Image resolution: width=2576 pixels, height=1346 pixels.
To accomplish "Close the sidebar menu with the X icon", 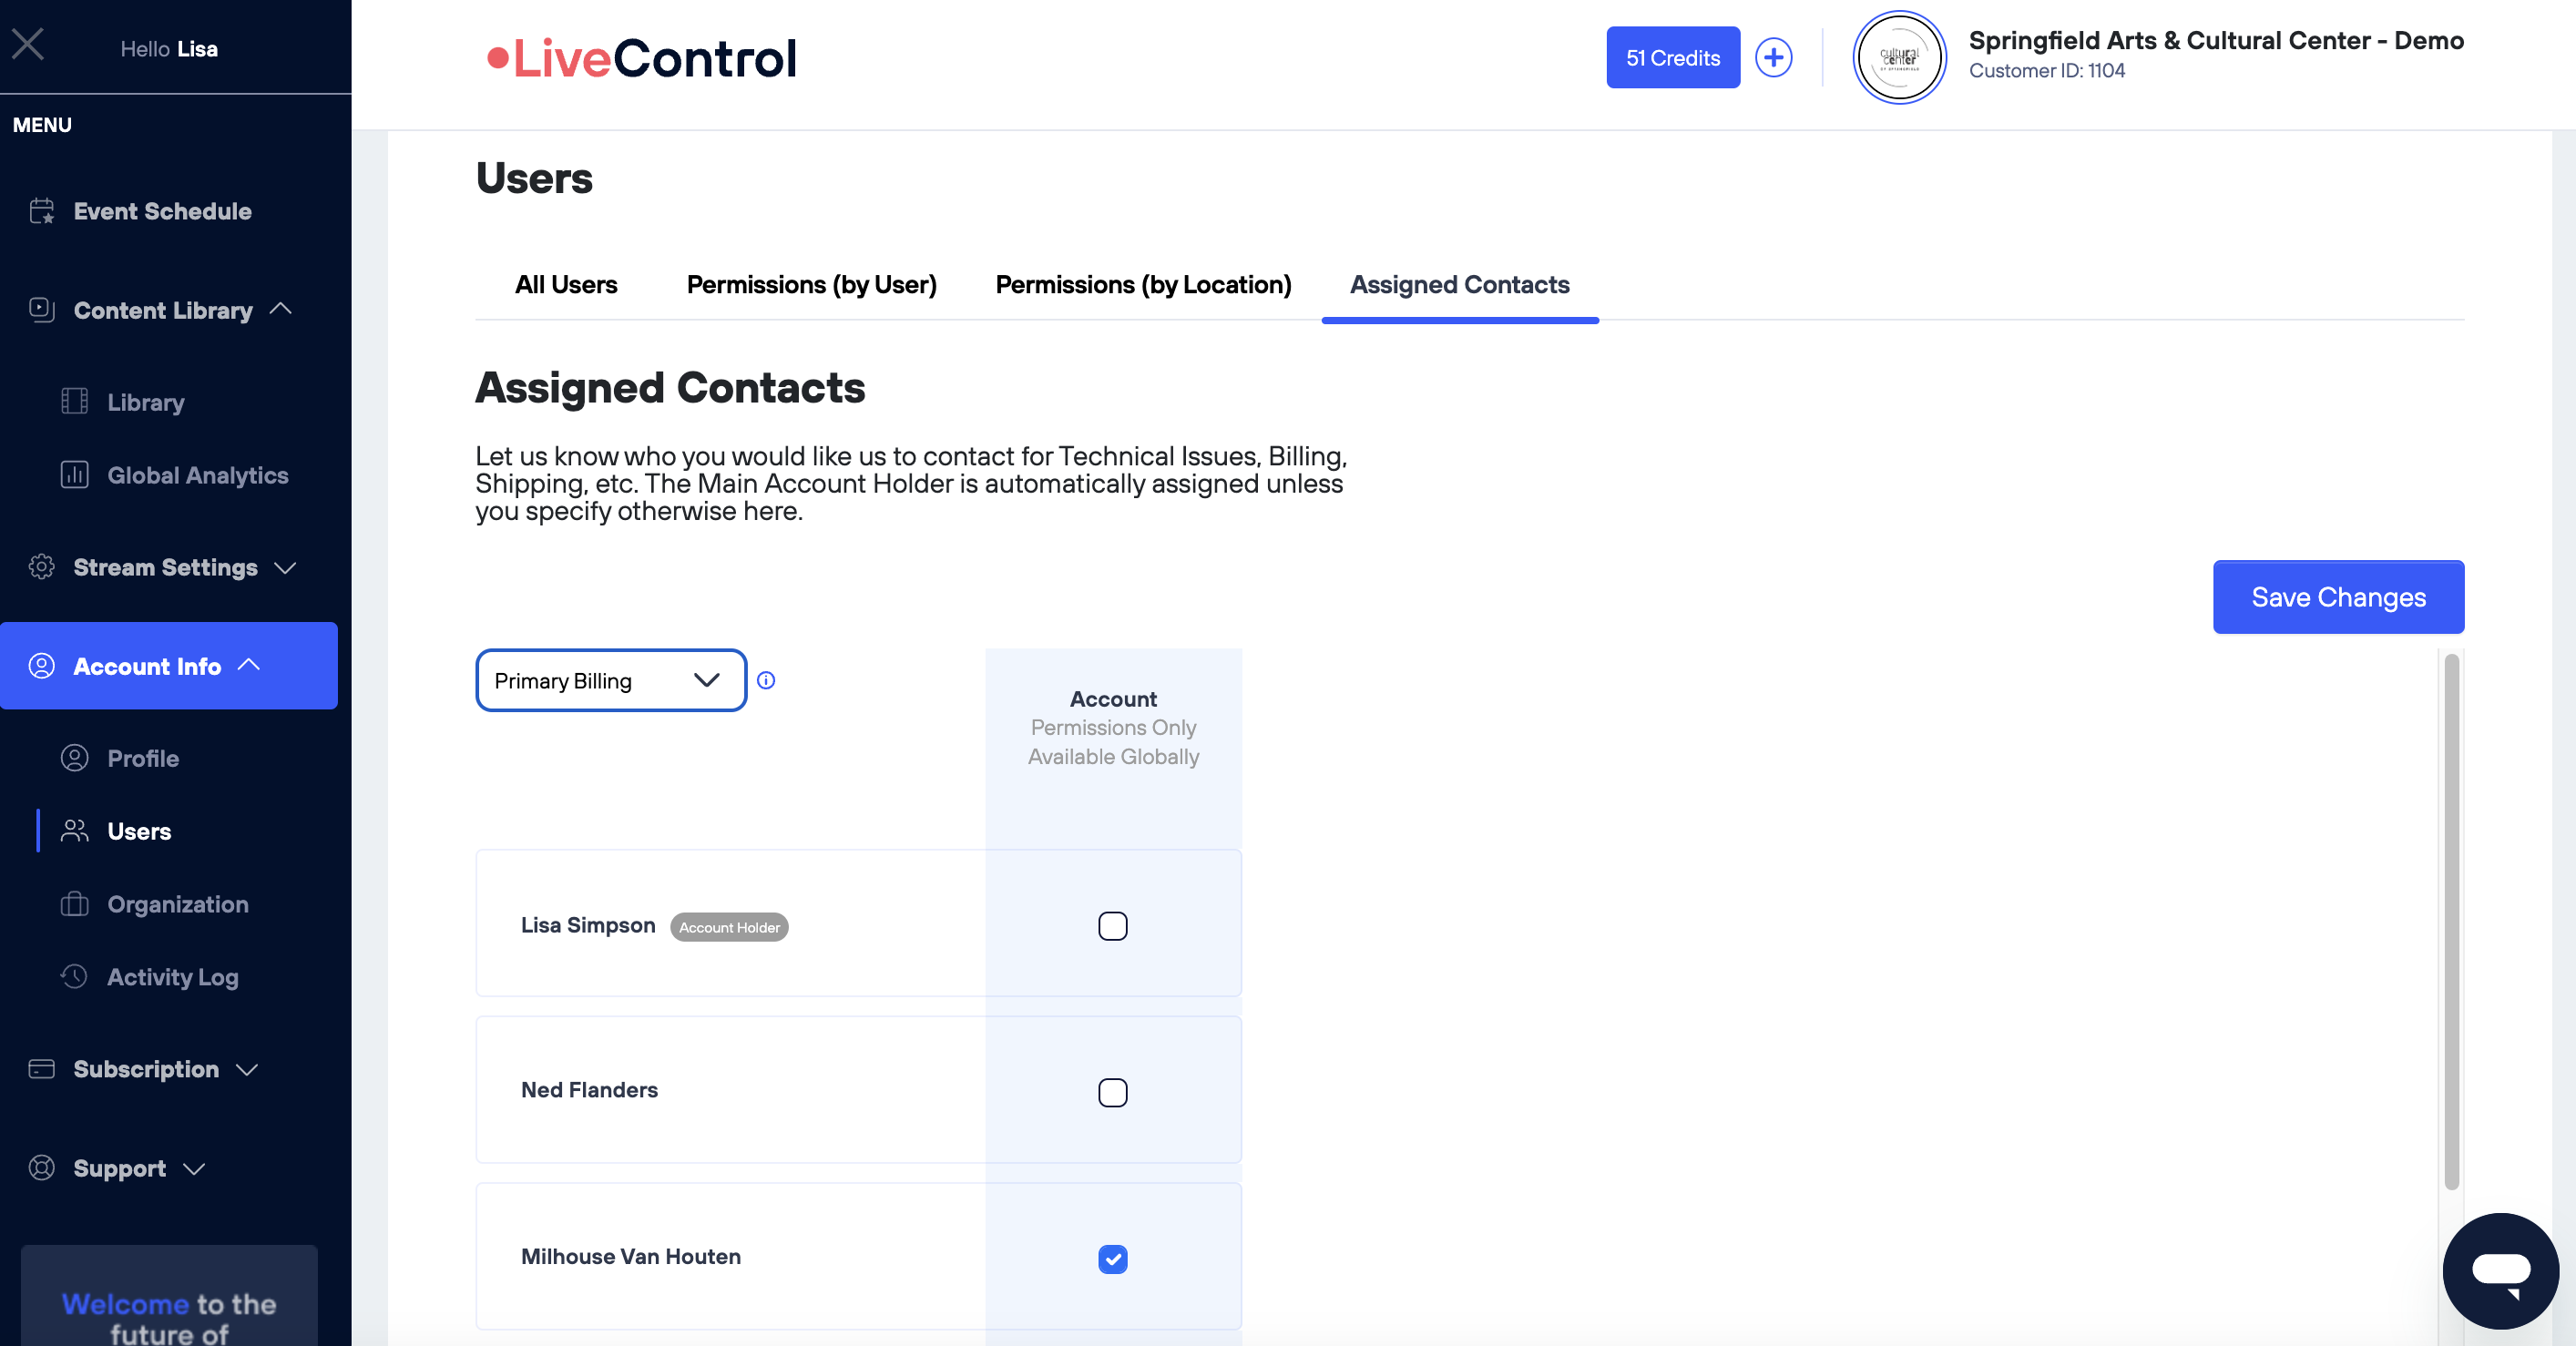I will (x=28, y=45).
